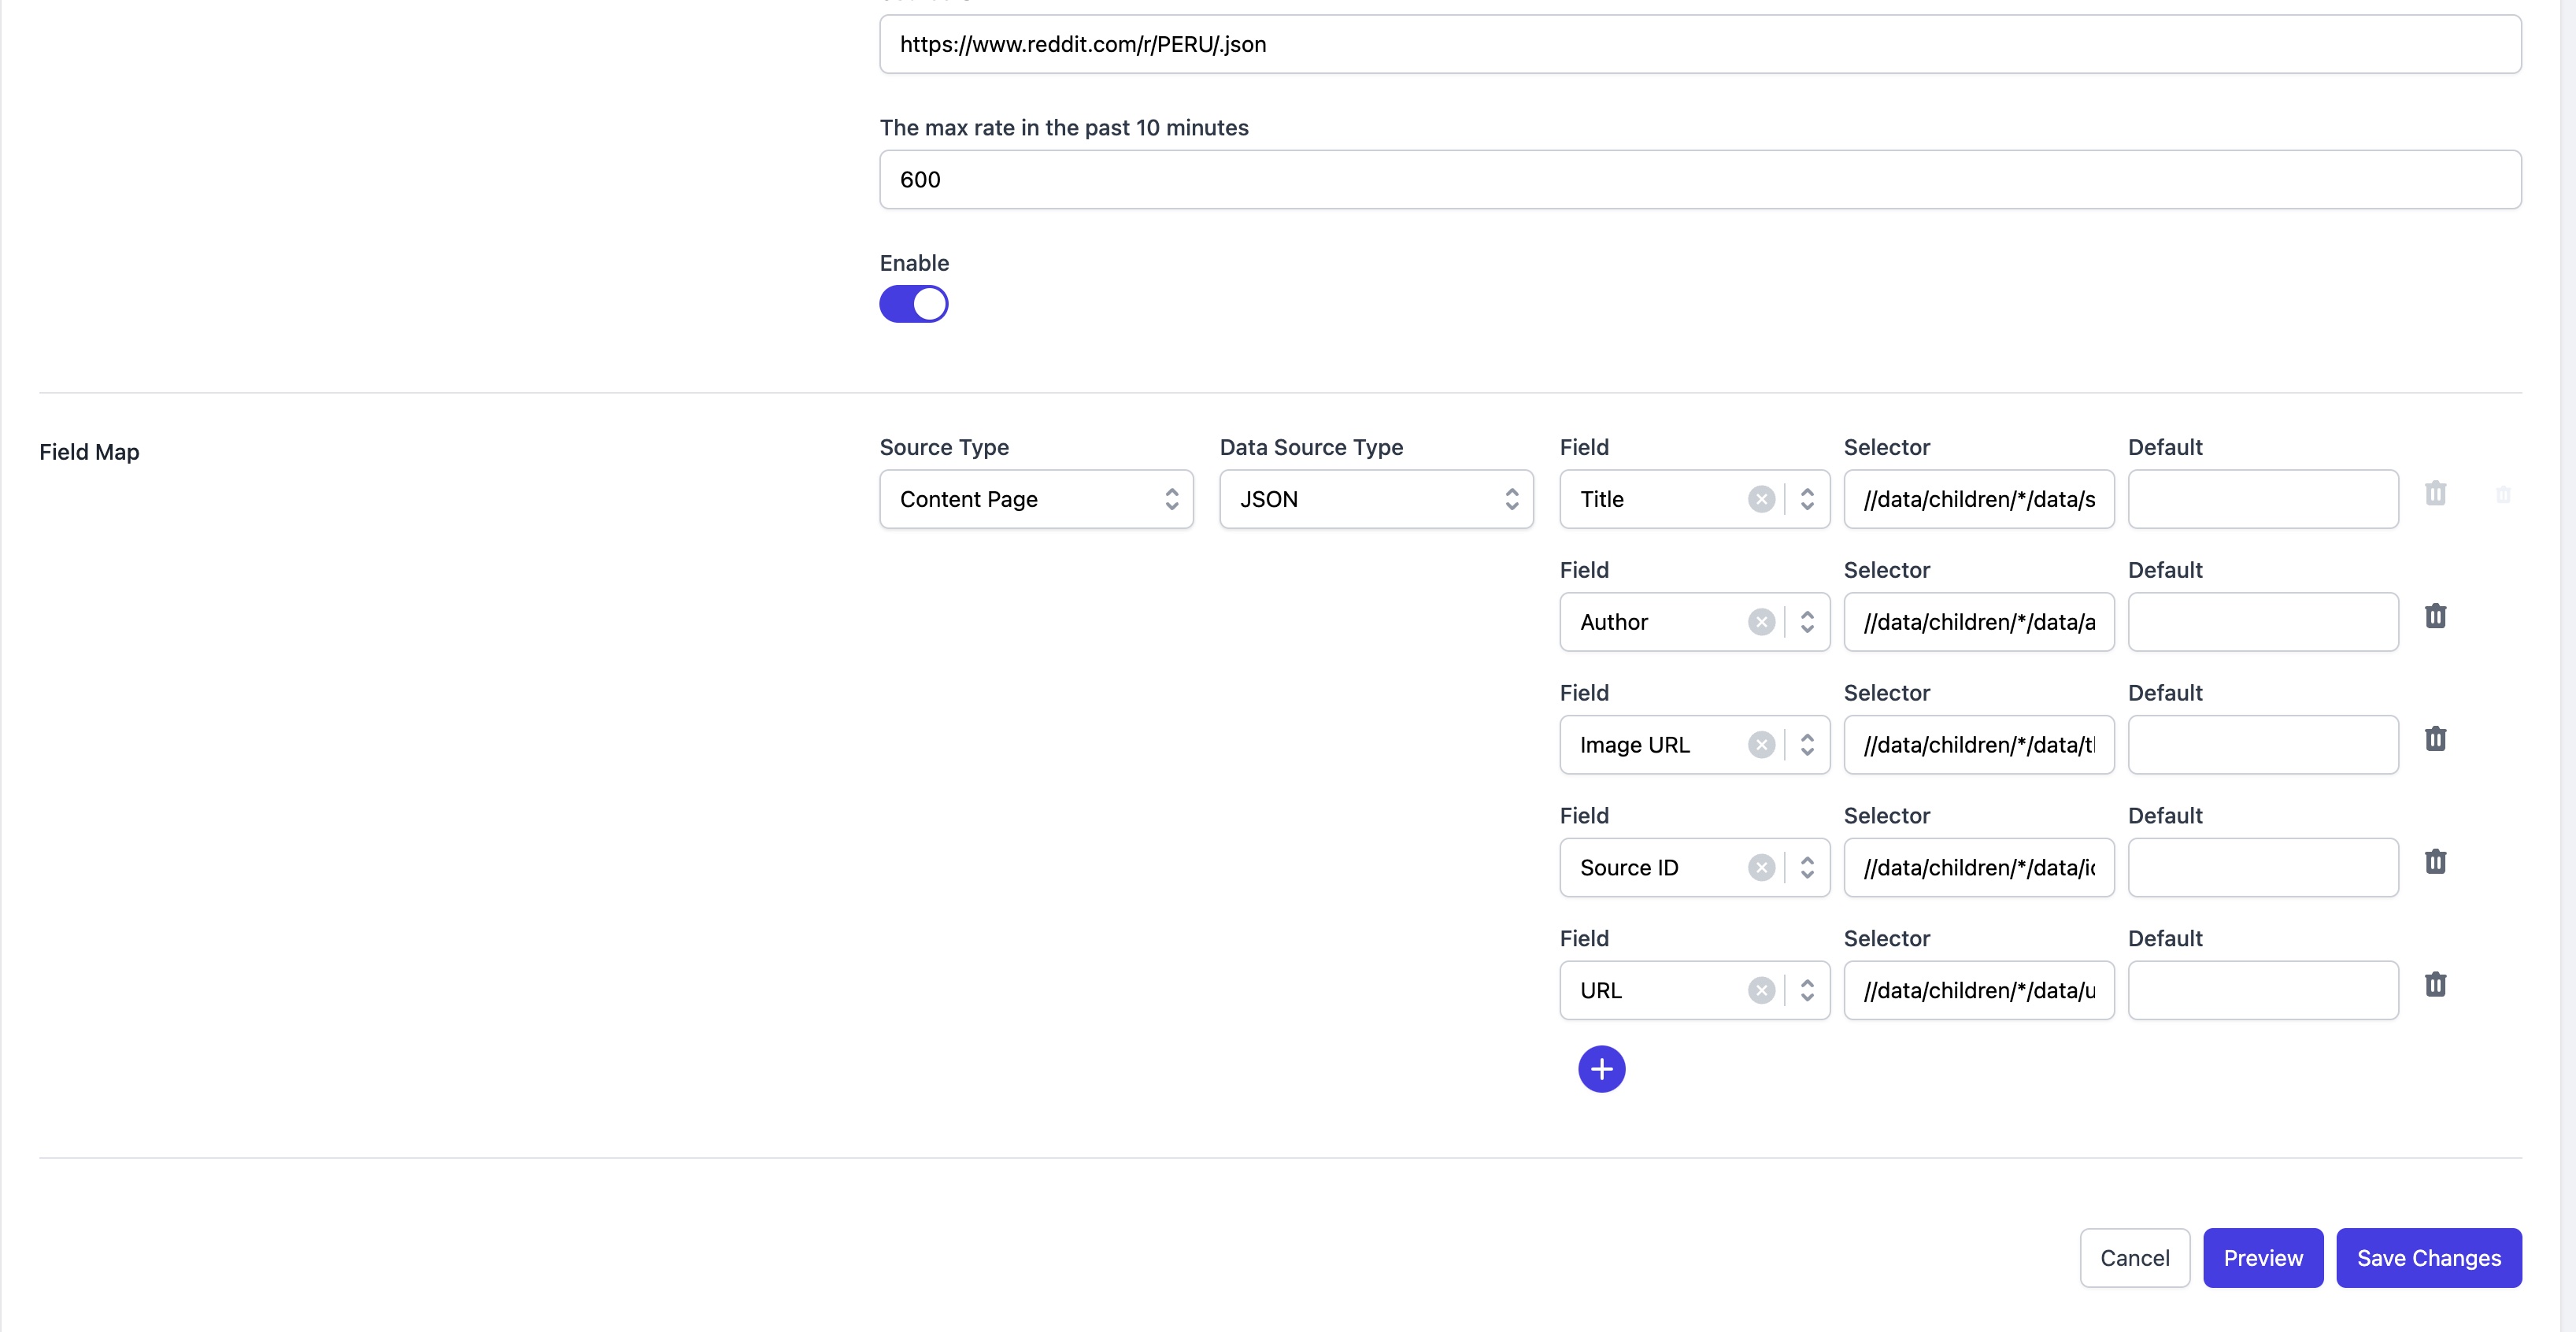Clear the Author field selection

[1761, 622]
